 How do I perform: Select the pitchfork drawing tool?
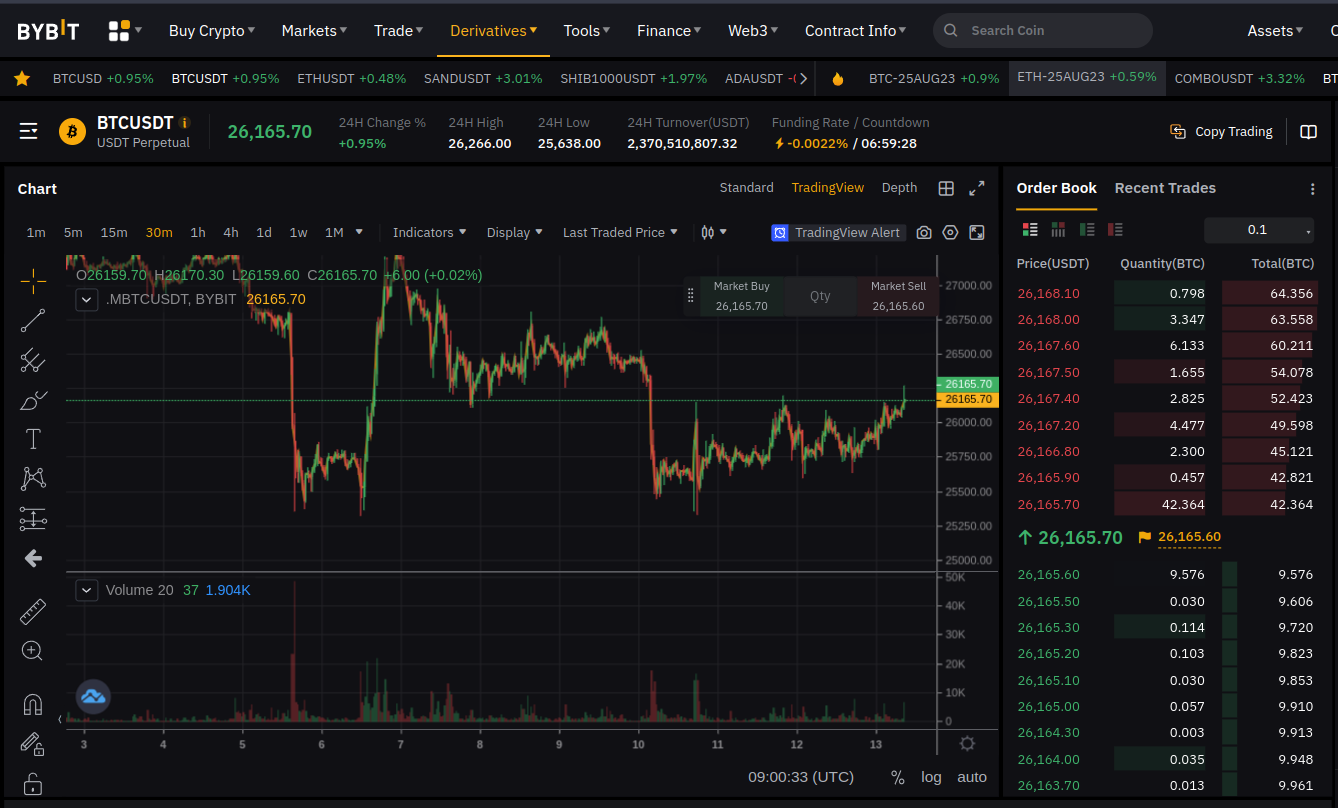point(33,360)
